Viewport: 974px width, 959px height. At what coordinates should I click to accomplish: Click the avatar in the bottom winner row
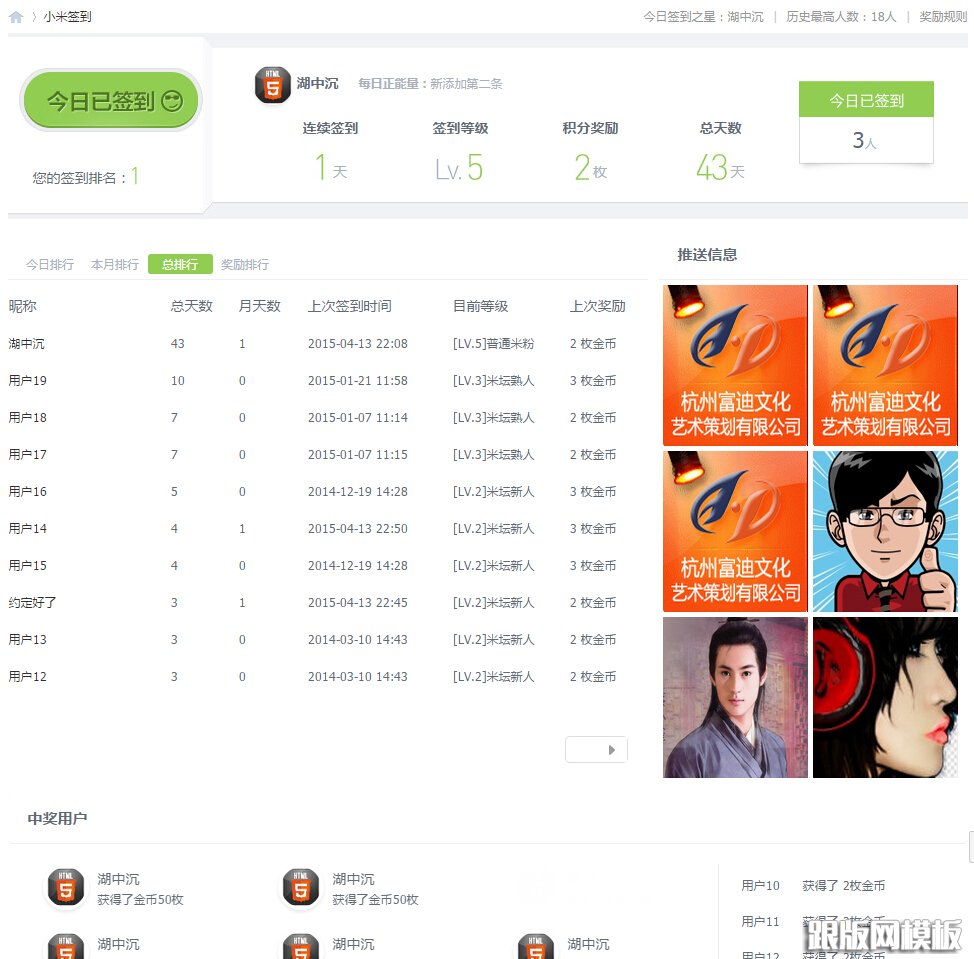pos(65,945)
